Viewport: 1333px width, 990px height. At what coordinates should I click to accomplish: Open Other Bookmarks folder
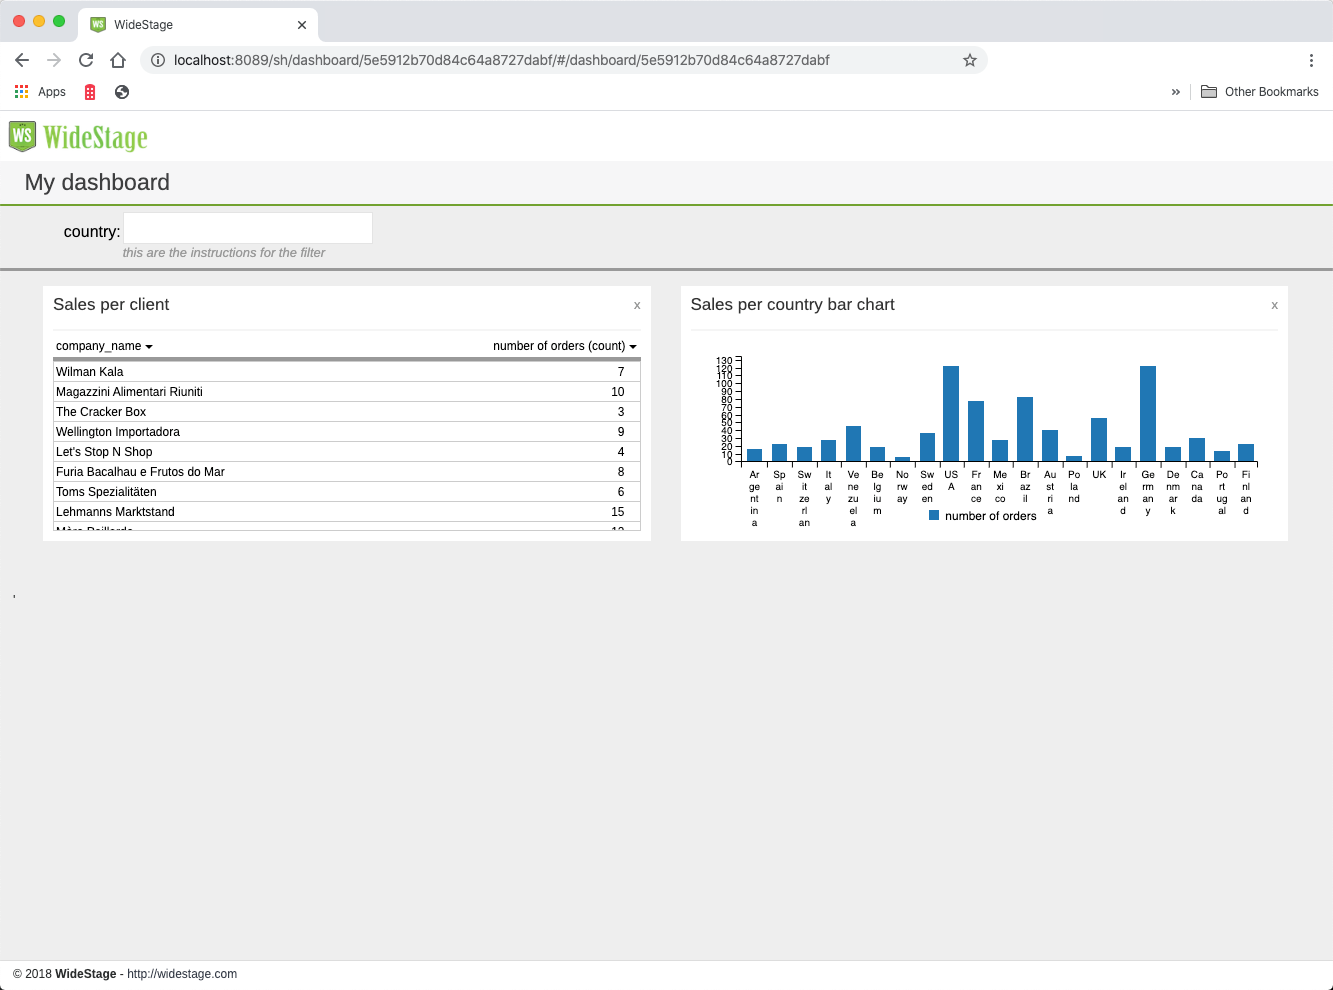(1259, 91)
